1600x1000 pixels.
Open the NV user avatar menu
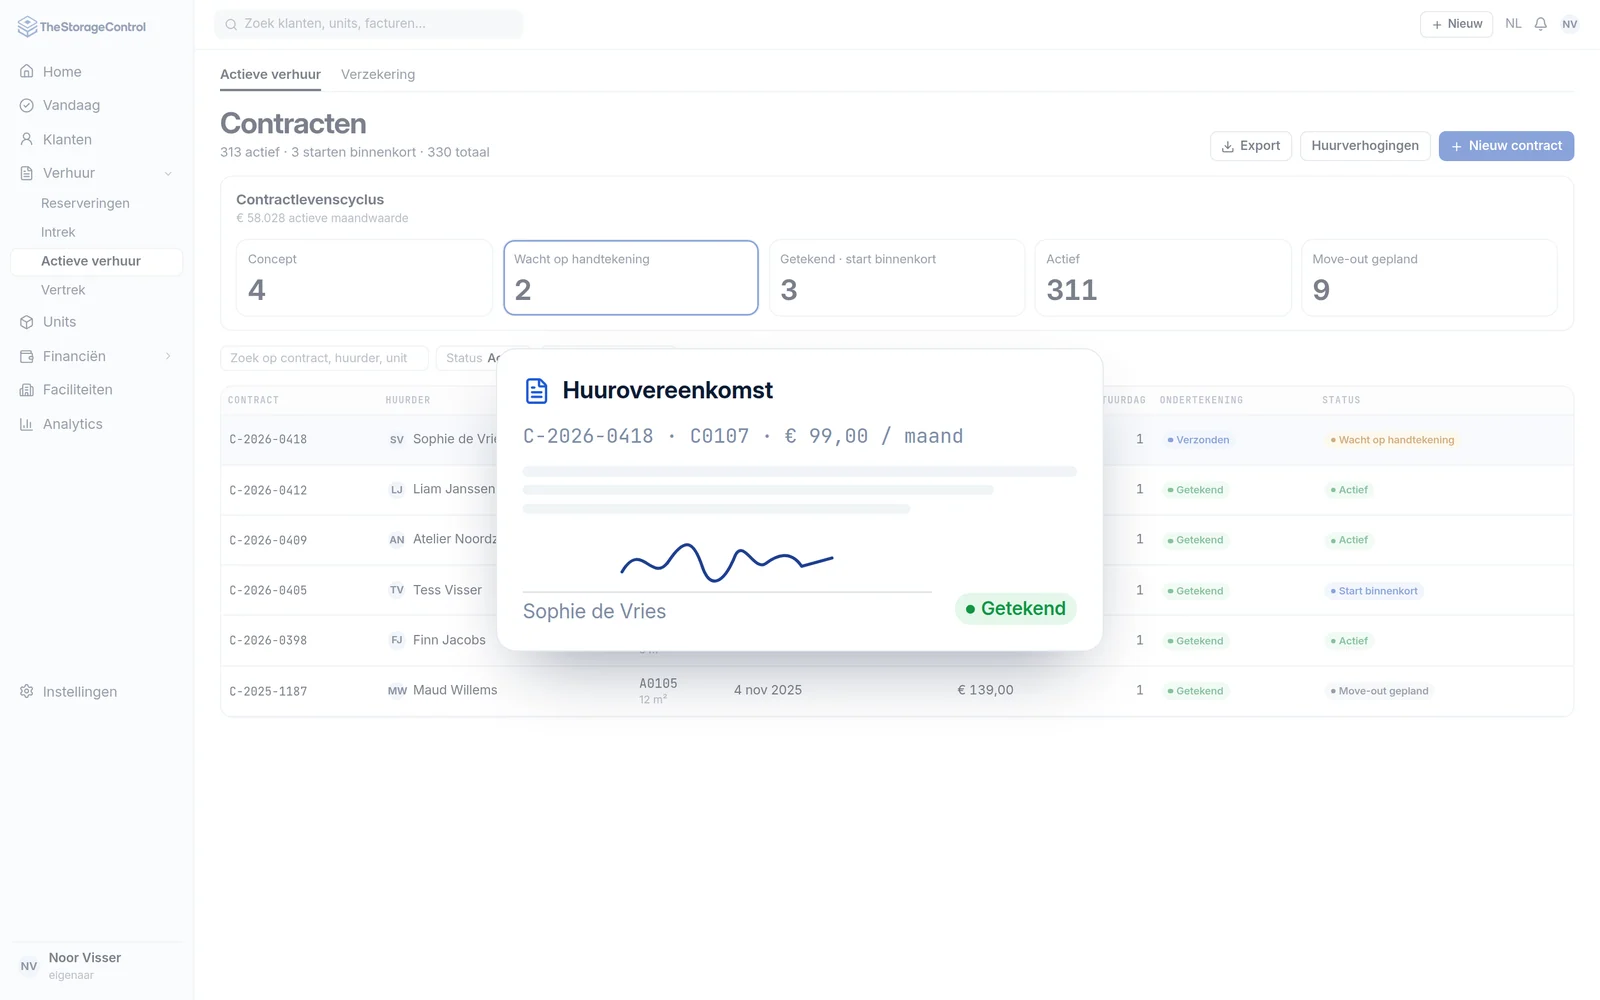coord(1570,24)
